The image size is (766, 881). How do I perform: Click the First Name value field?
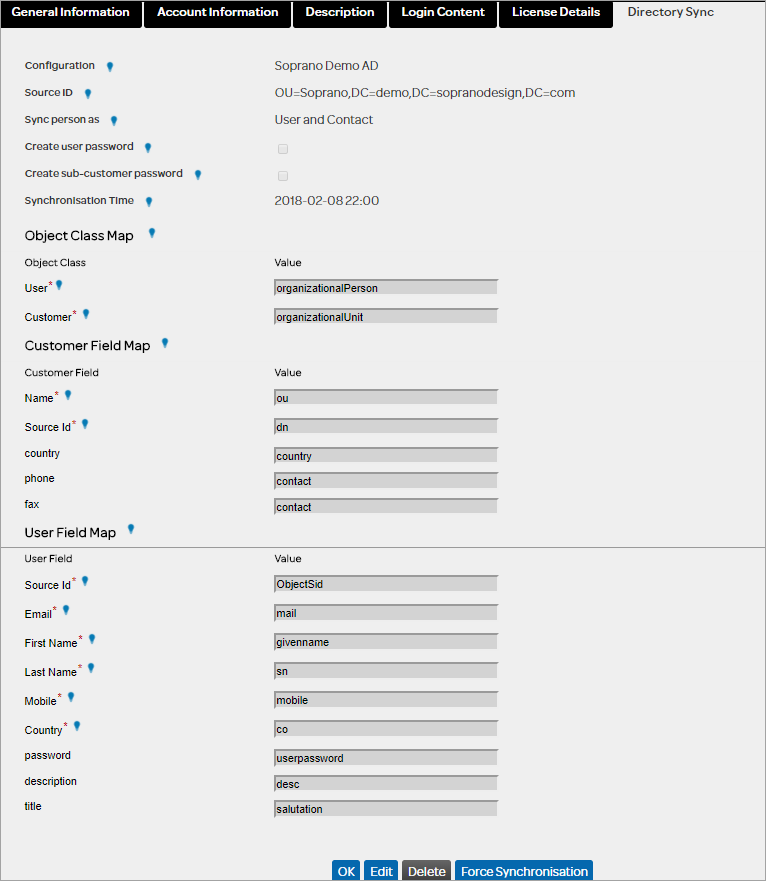pyautogui.click(x=386, y=643)
